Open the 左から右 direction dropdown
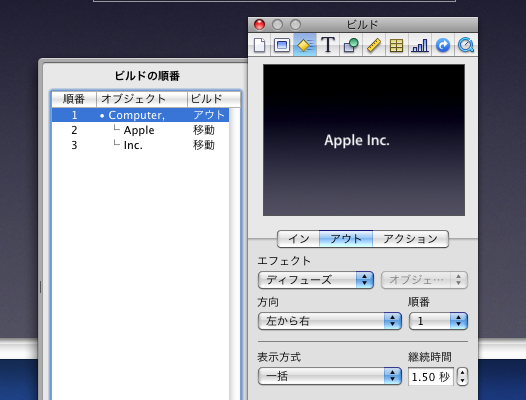The image size is (526, 400). (329, 321)
